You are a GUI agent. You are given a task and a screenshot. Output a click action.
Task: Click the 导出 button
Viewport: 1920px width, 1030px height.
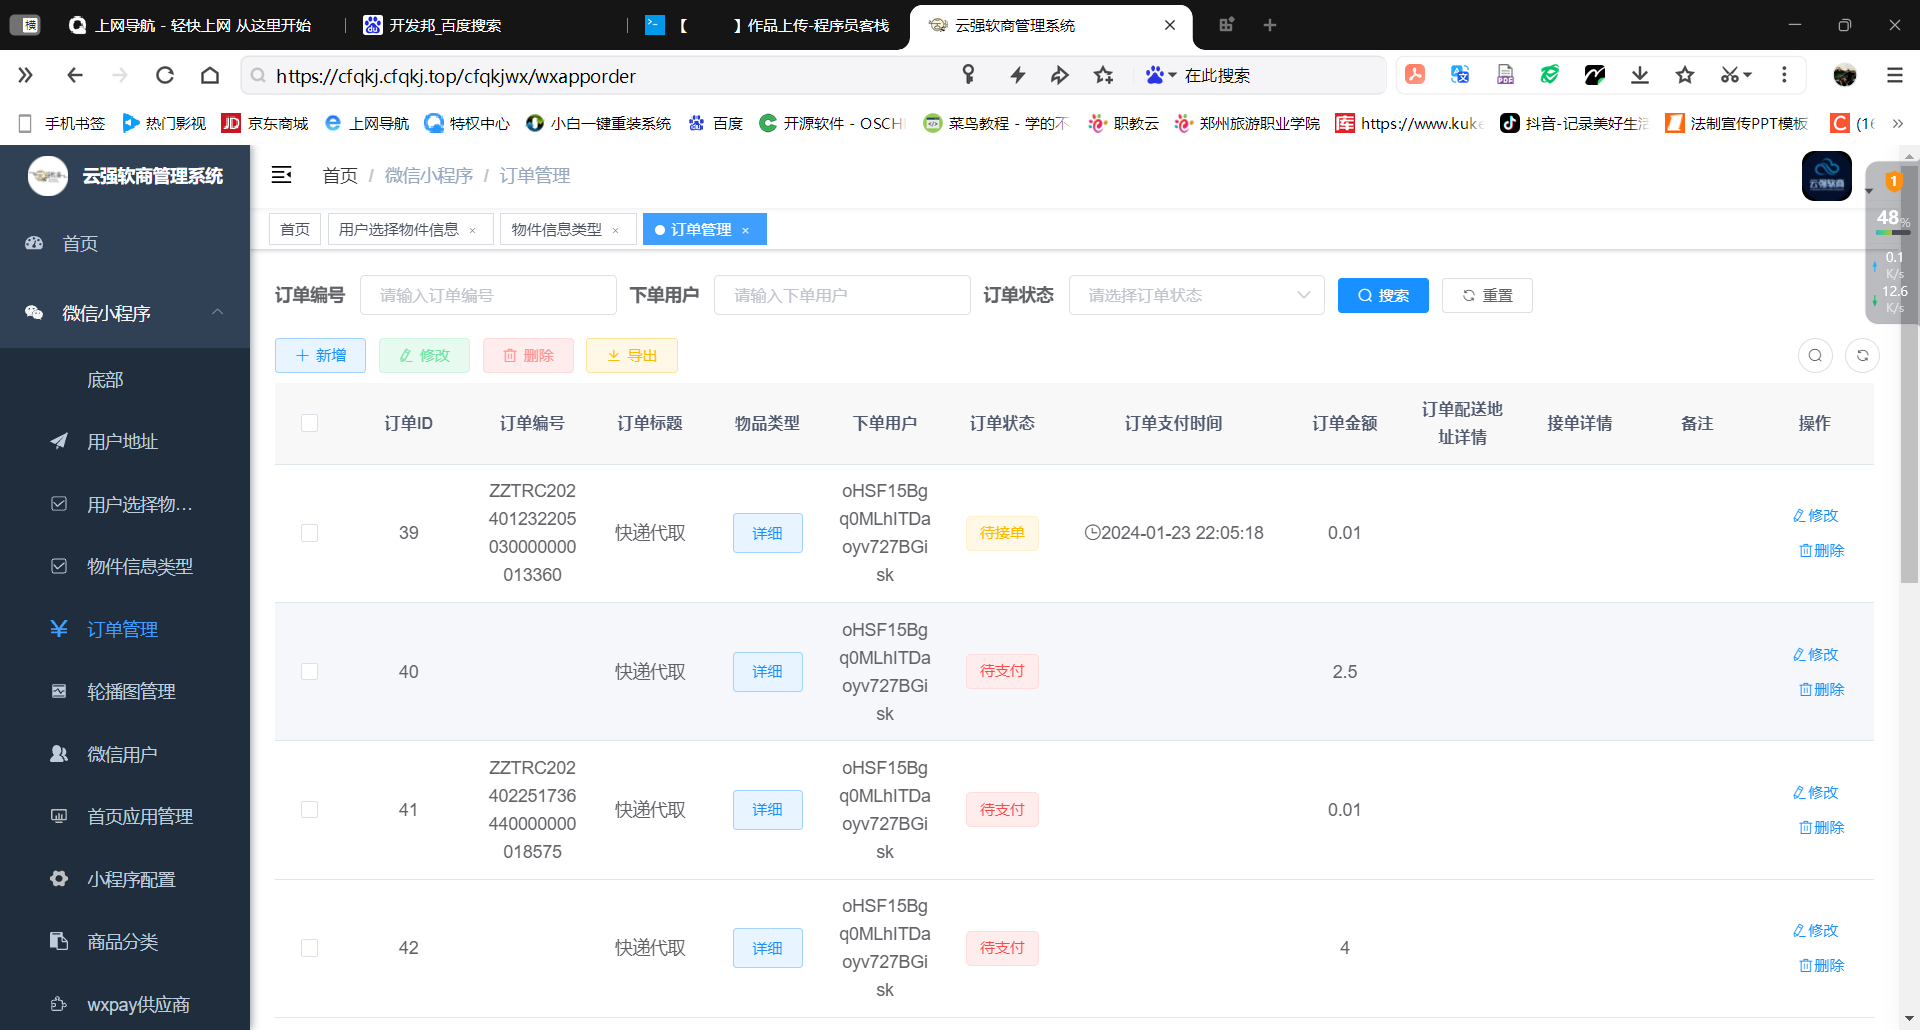pos(632,355)
